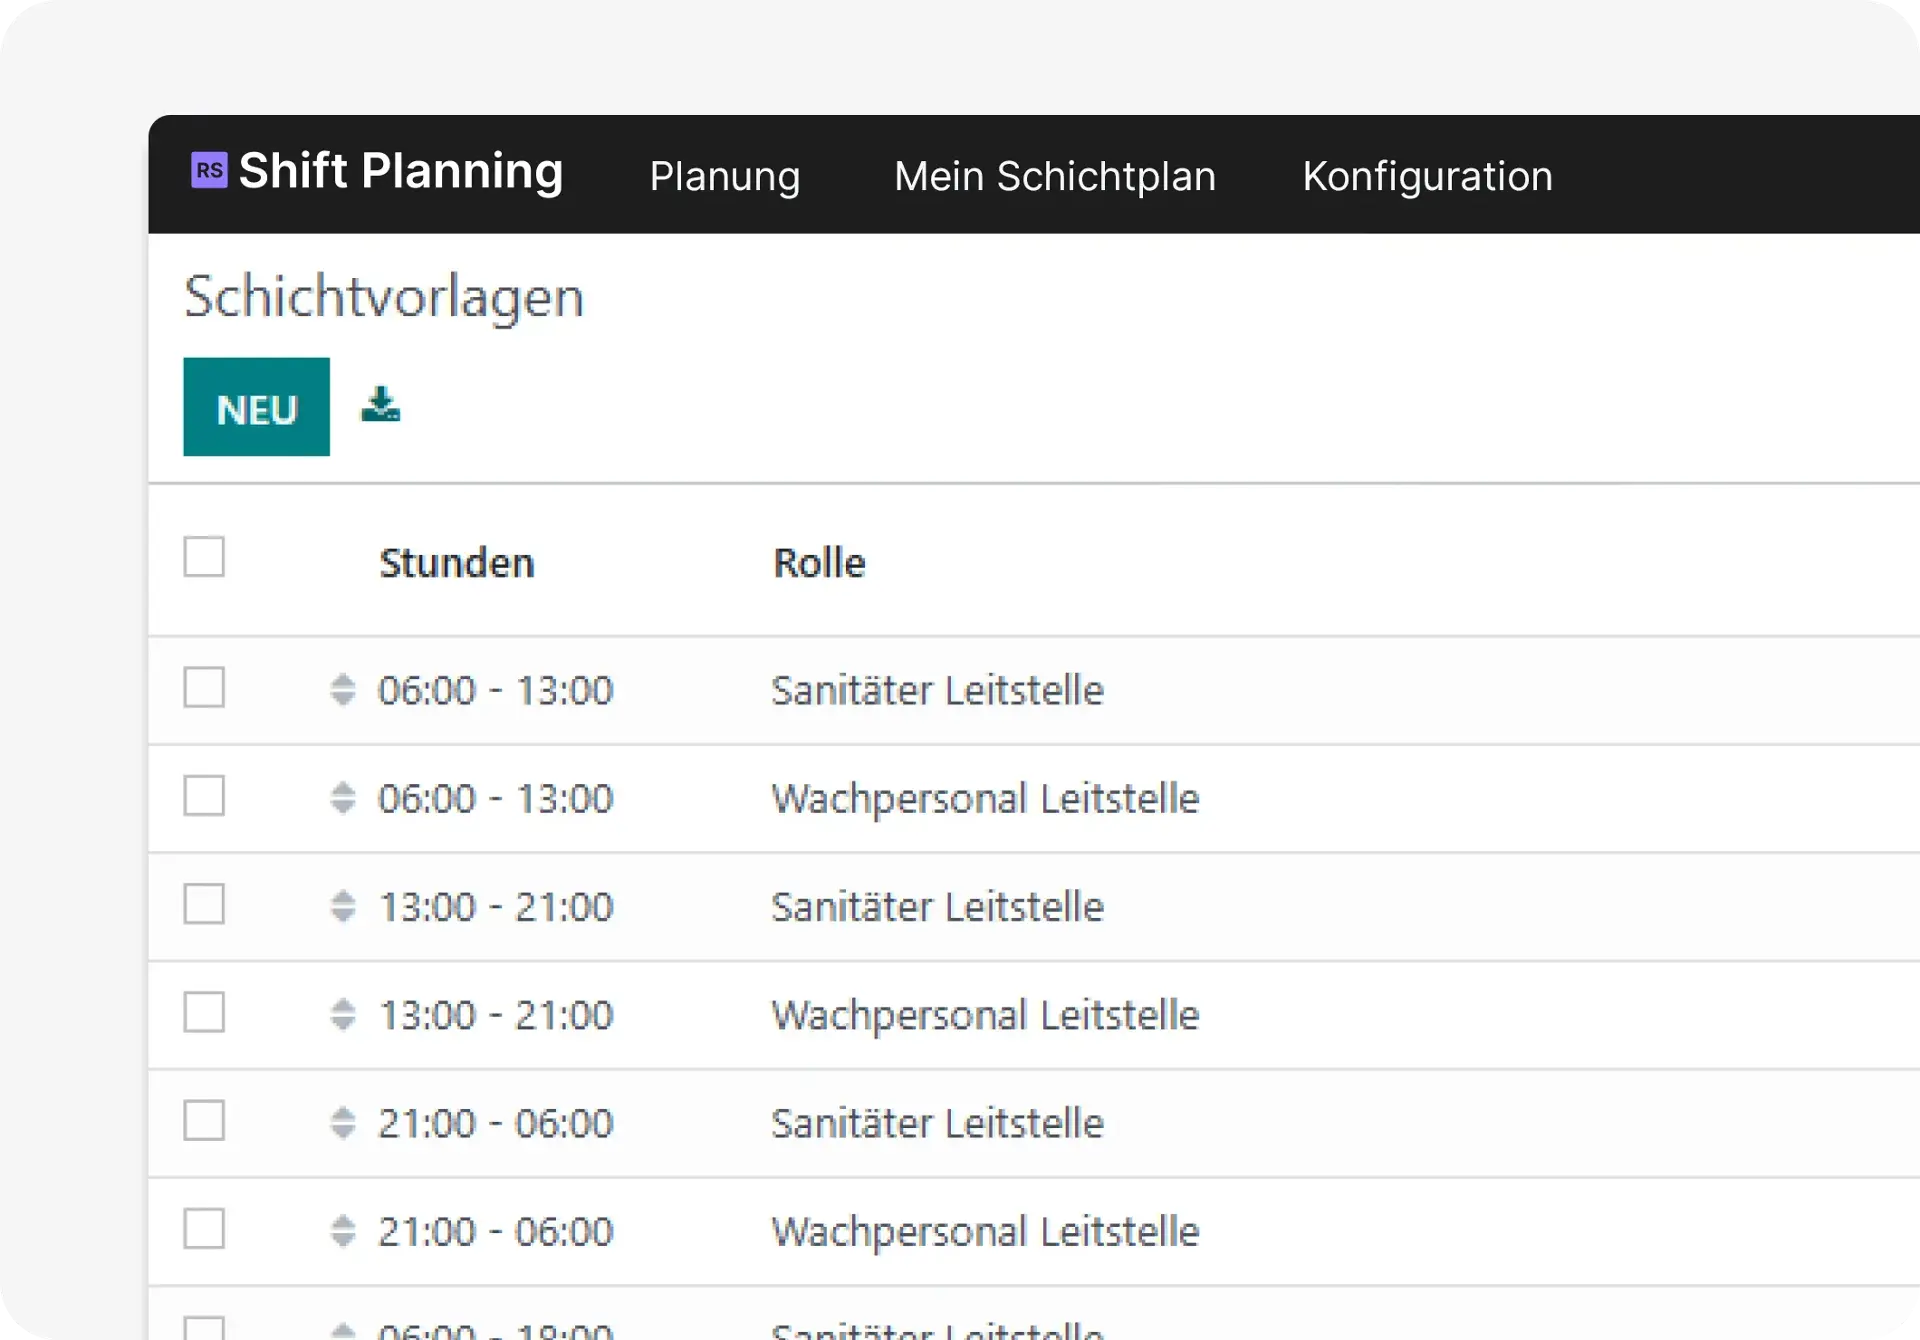Click drag handle of 13:00 - 21:00 Sanitäter row
This screenshot has width=1920, height=1340.
point(343,906)
